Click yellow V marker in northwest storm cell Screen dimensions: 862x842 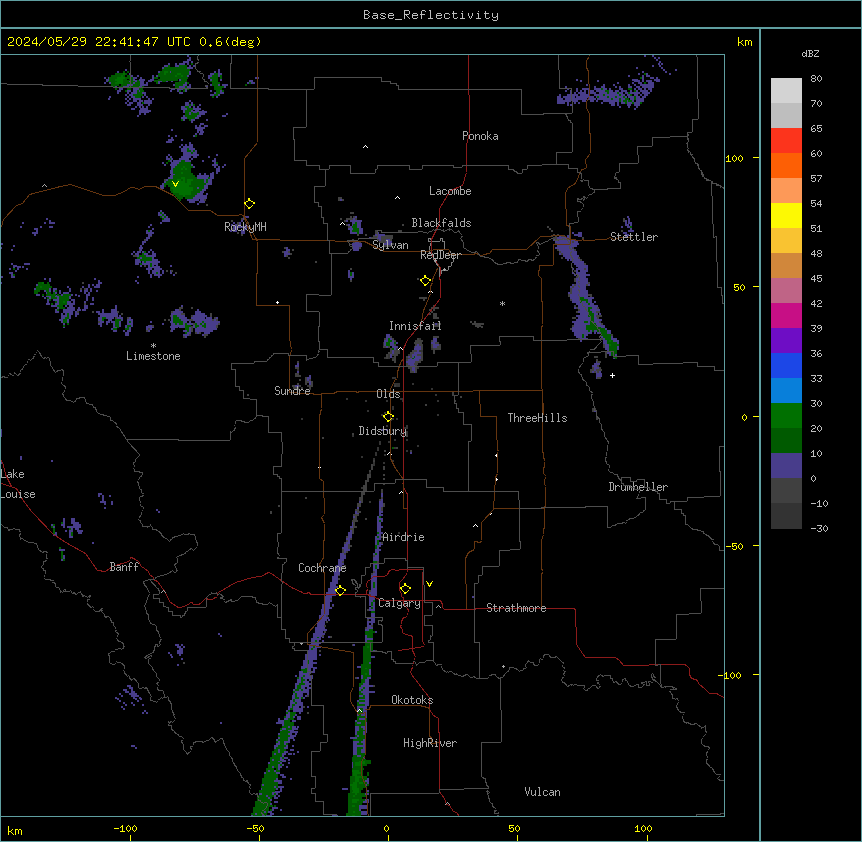(x=175, y=184)
